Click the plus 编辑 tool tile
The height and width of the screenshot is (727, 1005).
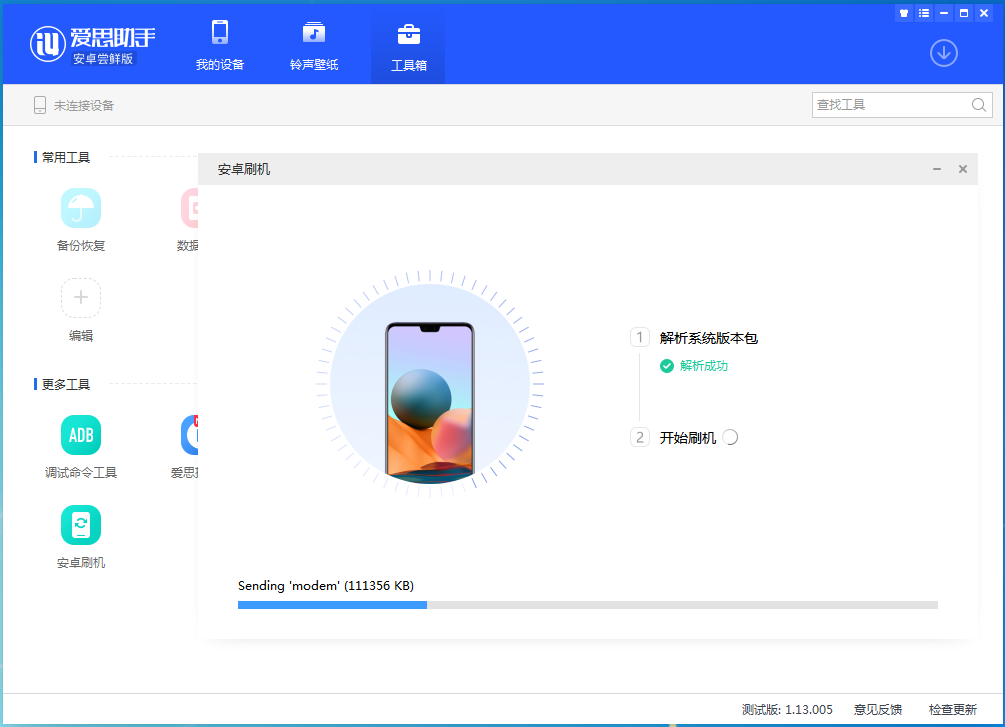pos(81,298)
